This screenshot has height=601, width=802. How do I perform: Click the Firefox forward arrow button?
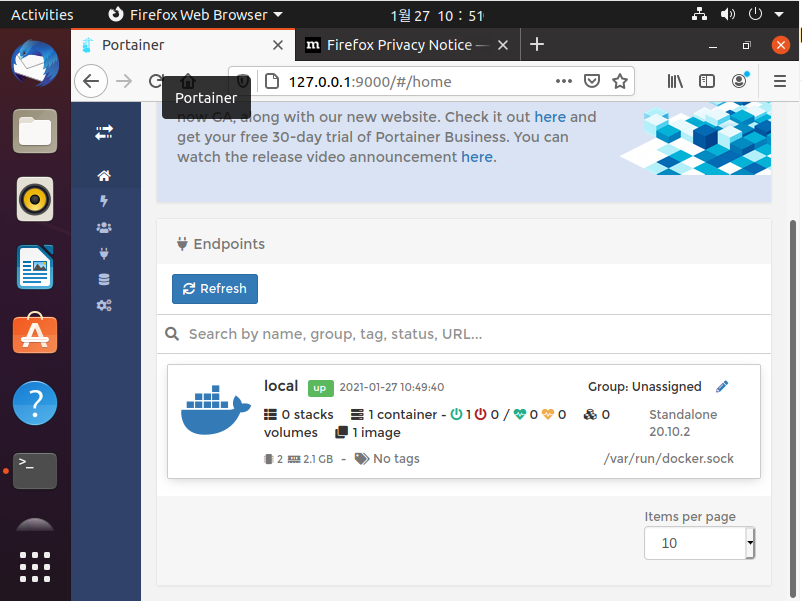124,81
